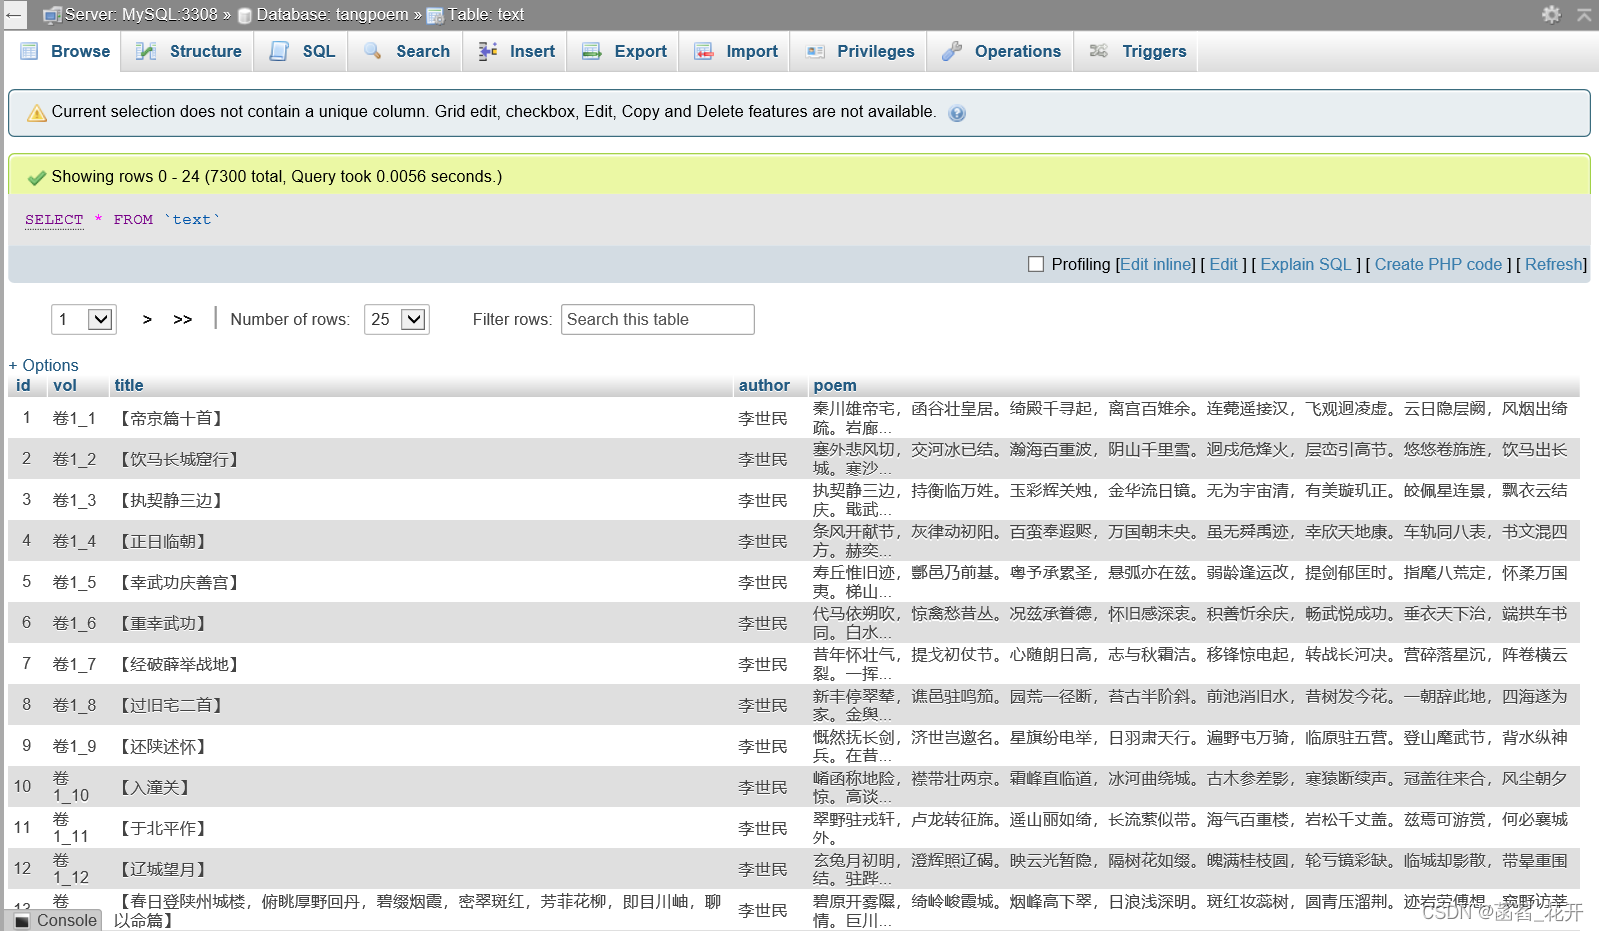Click the Refresh link
1599x931 pixels.
tap(1553, 264)
